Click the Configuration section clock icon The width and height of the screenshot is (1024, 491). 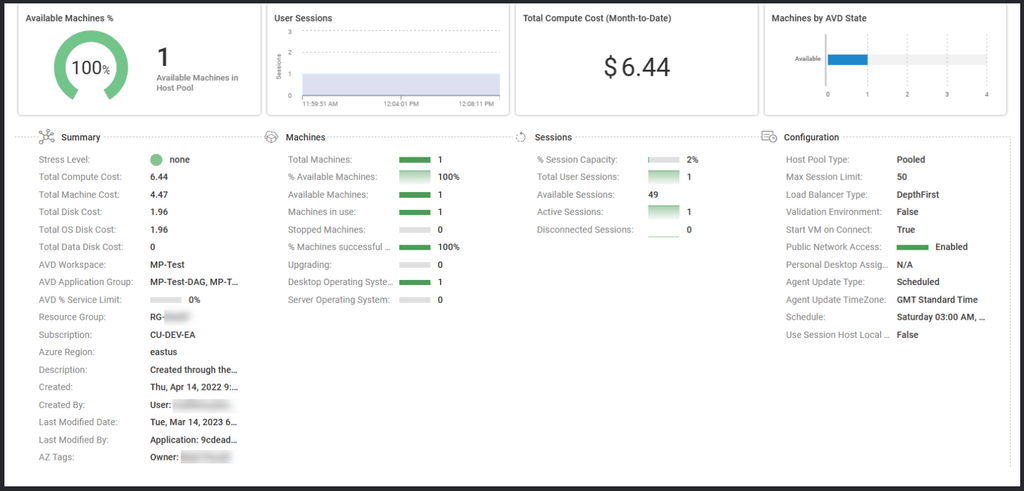(769, 137)
